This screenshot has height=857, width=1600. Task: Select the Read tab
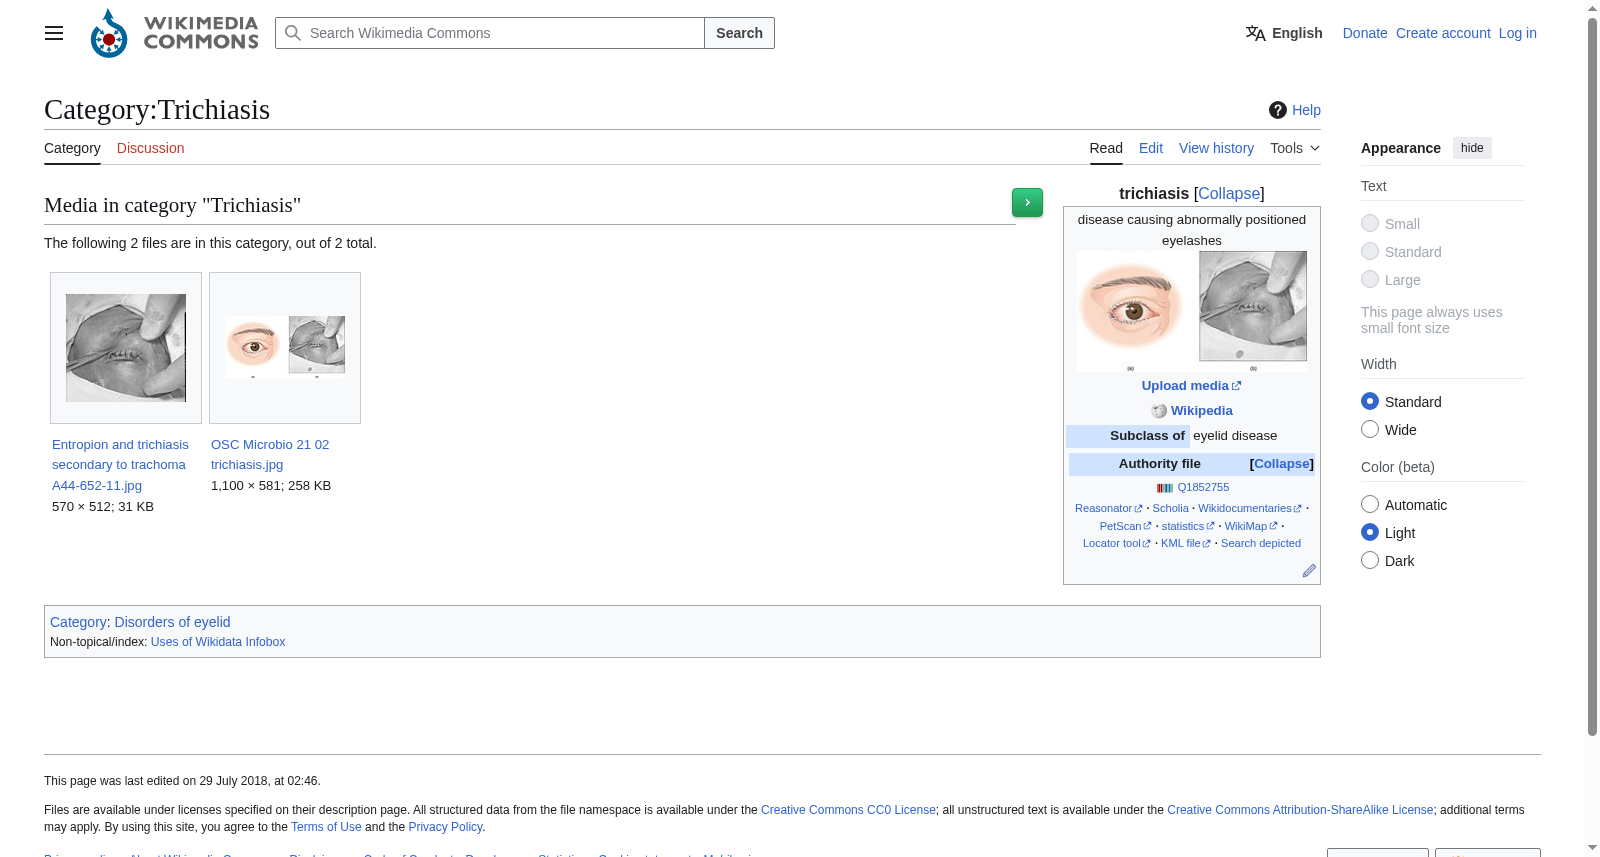coord(1106,148)
